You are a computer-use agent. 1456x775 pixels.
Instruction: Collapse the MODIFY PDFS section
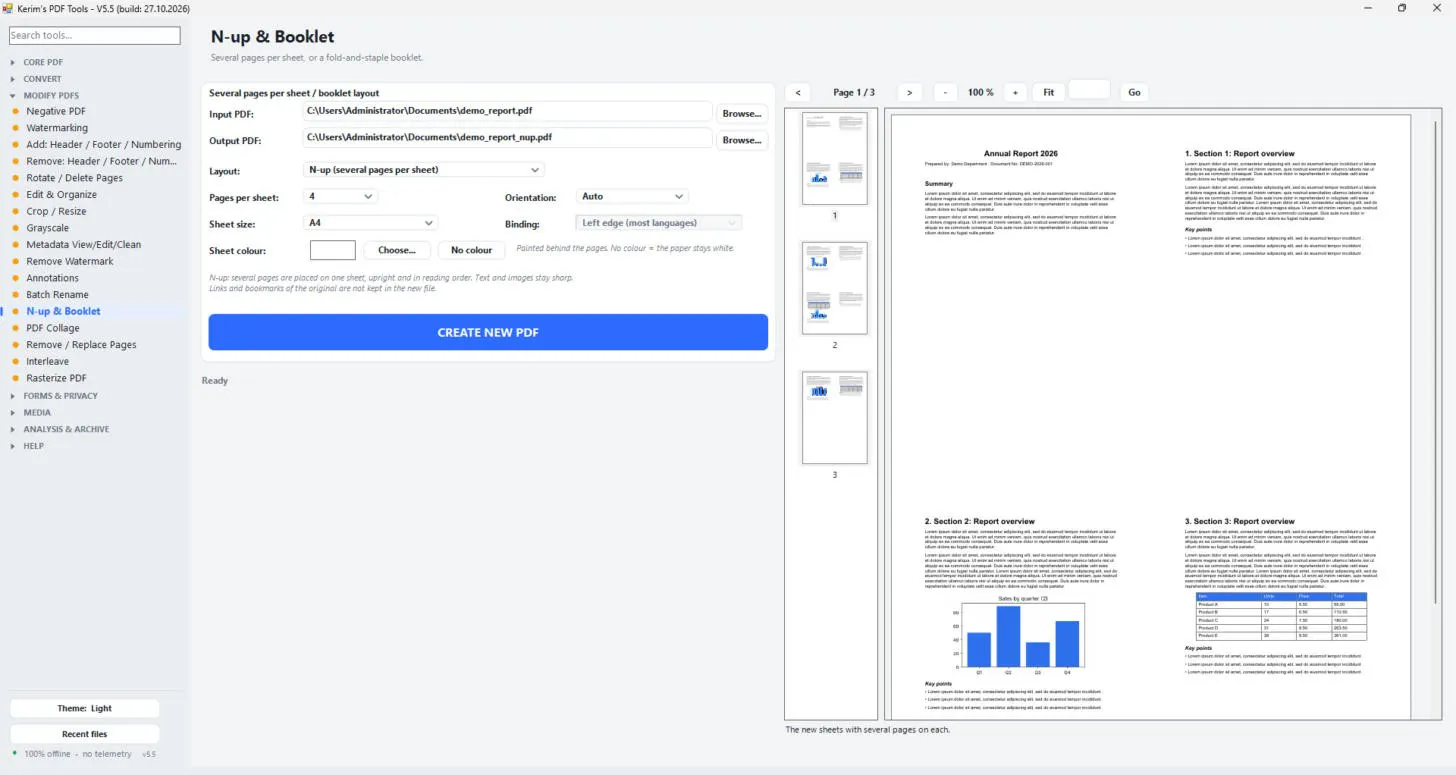click(51, 95)
